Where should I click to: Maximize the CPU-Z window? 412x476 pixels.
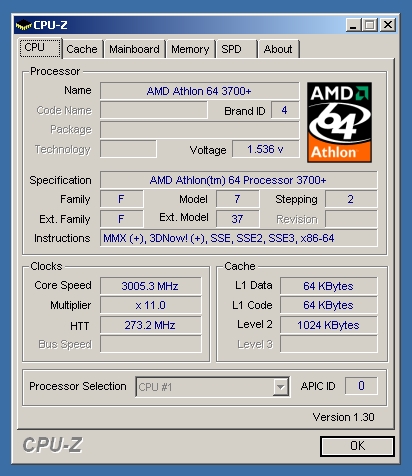tap(370, 25)
